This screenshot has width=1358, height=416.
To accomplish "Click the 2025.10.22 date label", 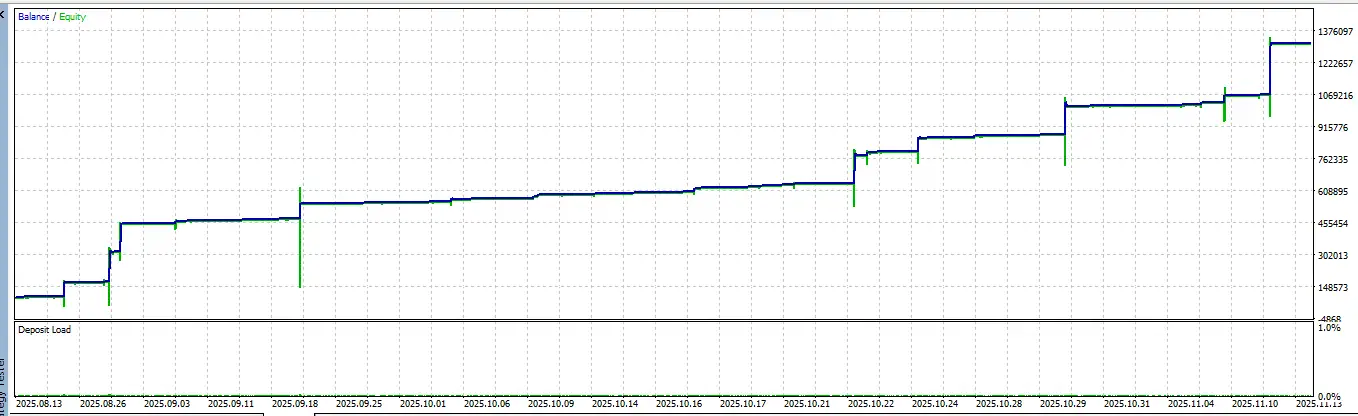I will [869, 405].
